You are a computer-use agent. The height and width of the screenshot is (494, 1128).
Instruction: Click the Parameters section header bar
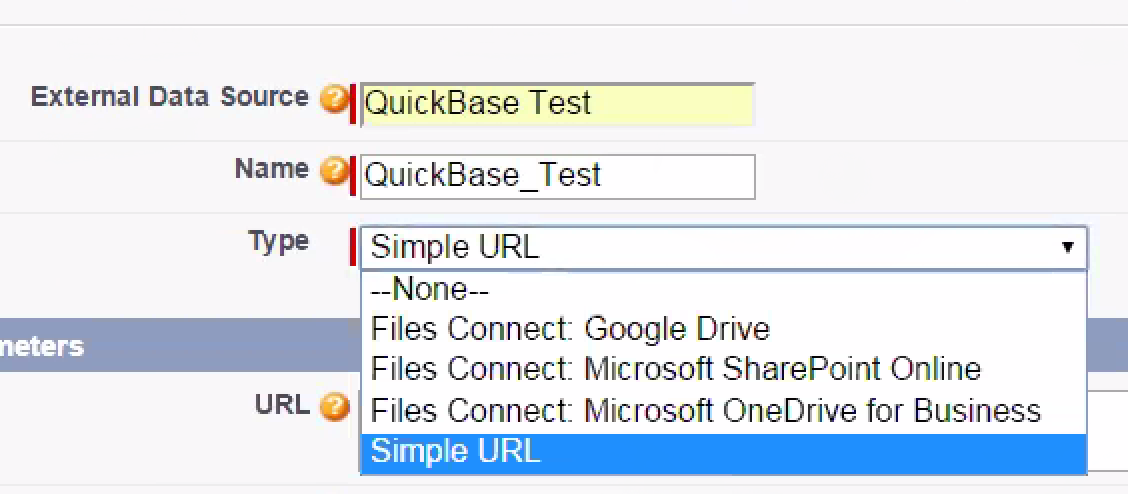[x=150, y=346]
